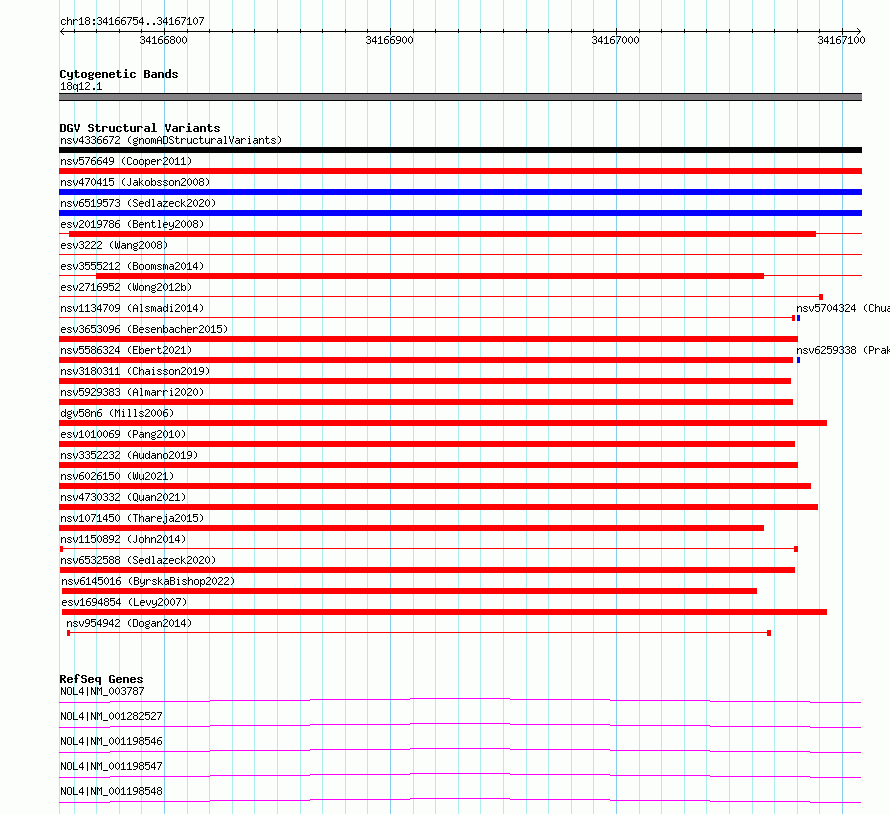890x814 pixels.
Task: Click the red dgv58n6 Mills2006 bar
Action: [x=443, y=423]
